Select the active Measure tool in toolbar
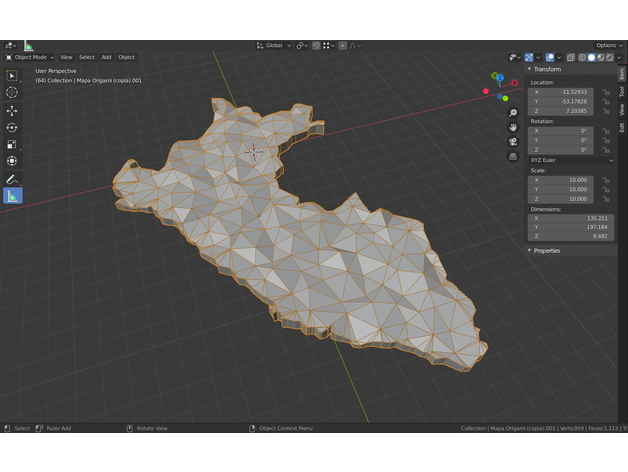This screenshot has width=628, height=472. pos(12,196)
